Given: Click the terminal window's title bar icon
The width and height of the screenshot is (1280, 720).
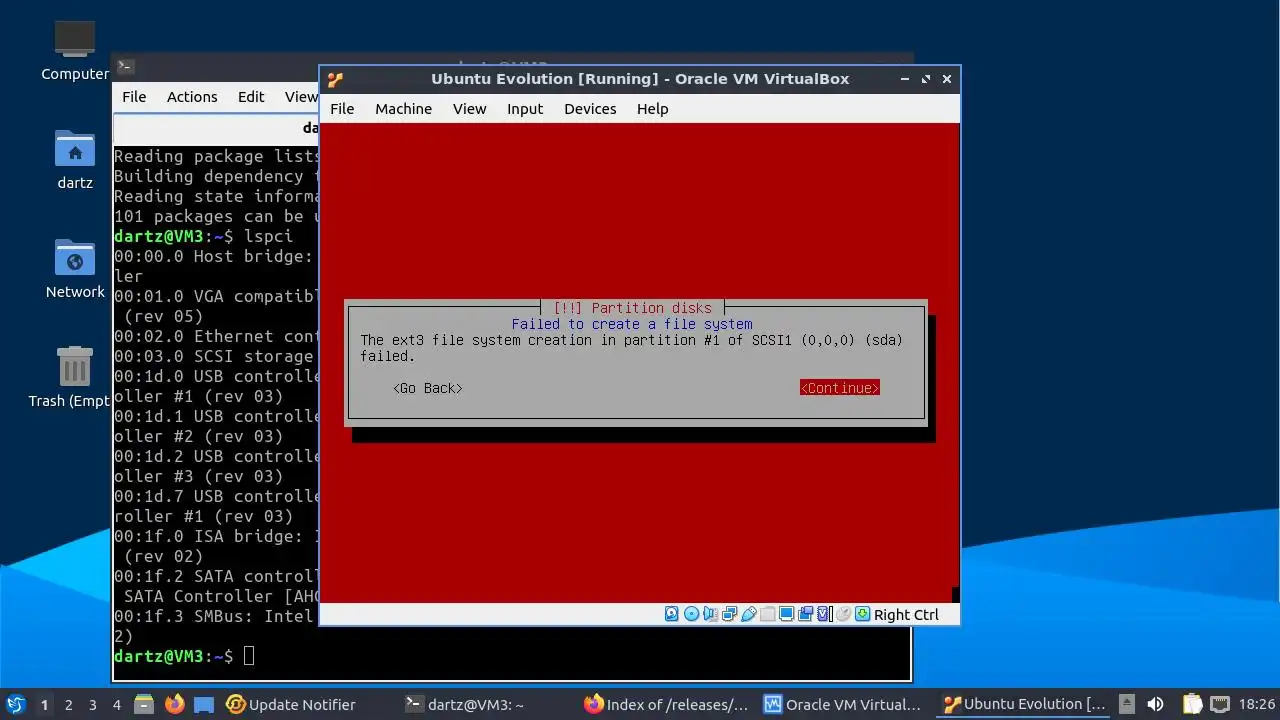Looking at the screenshot, I should [125, 67].
